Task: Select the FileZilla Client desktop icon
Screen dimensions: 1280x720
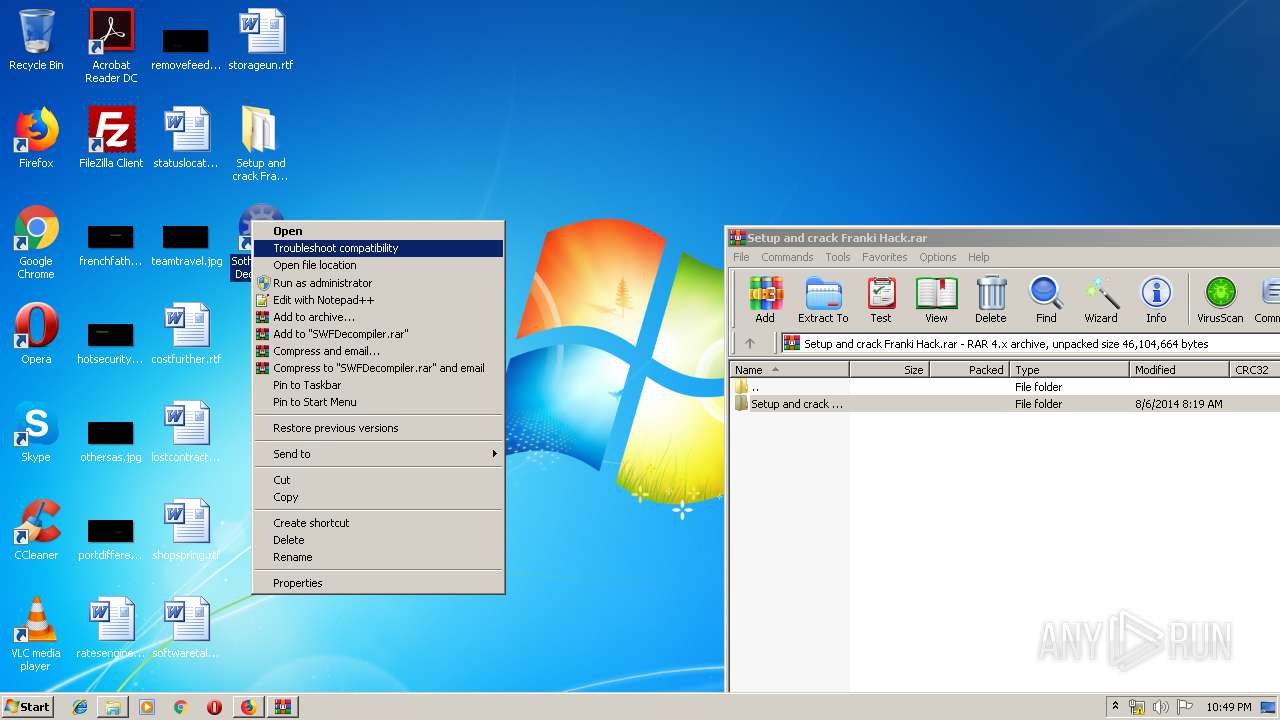Action: (111, 138)
